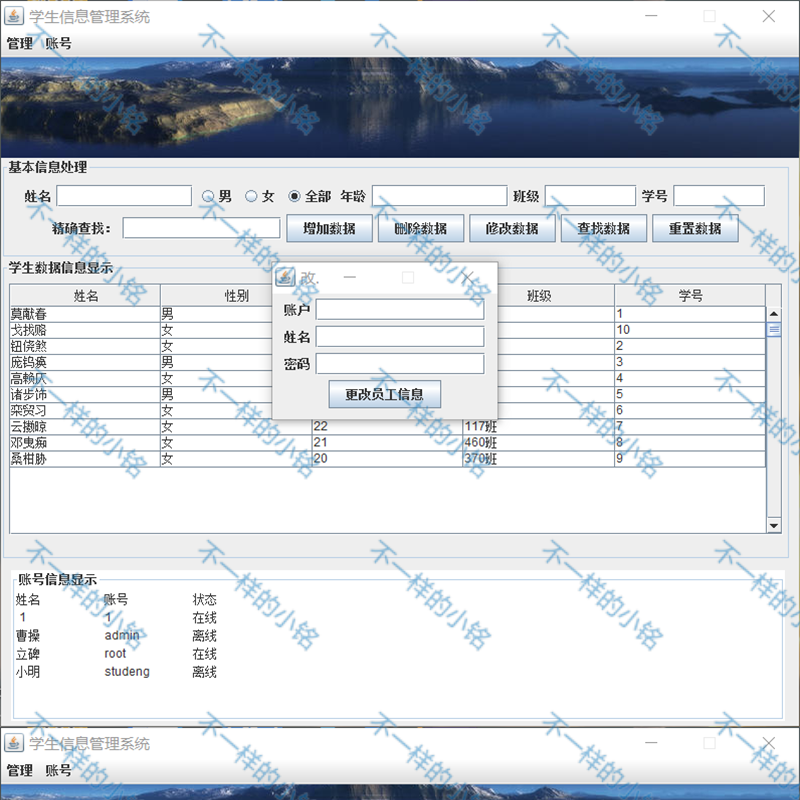The height and width of the screenshot is (800, 800).
Task: Click the 密码 field in dialog
Action: pyautogui.click(x=400, y=364)
